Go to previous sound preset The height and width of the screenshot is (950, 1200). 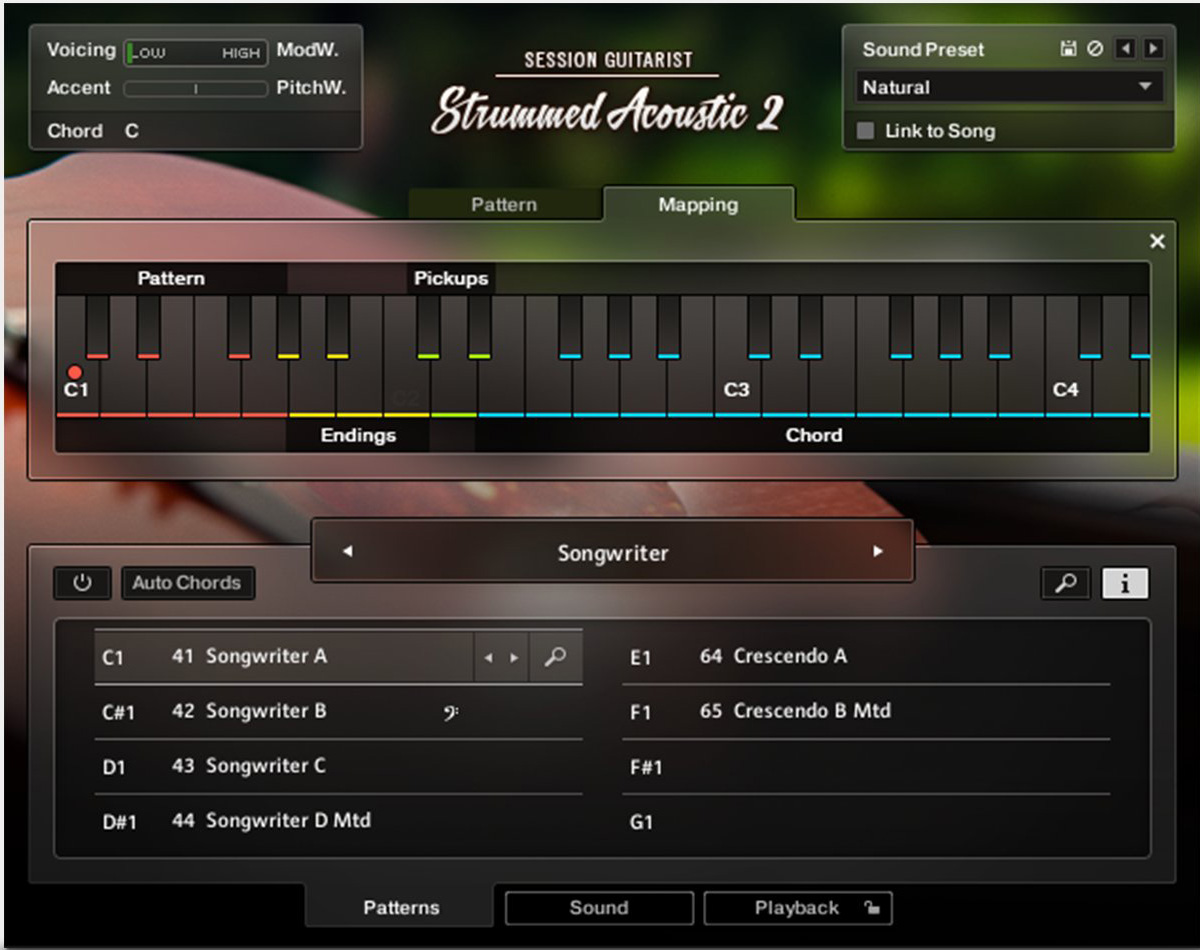pos(1125,49)
